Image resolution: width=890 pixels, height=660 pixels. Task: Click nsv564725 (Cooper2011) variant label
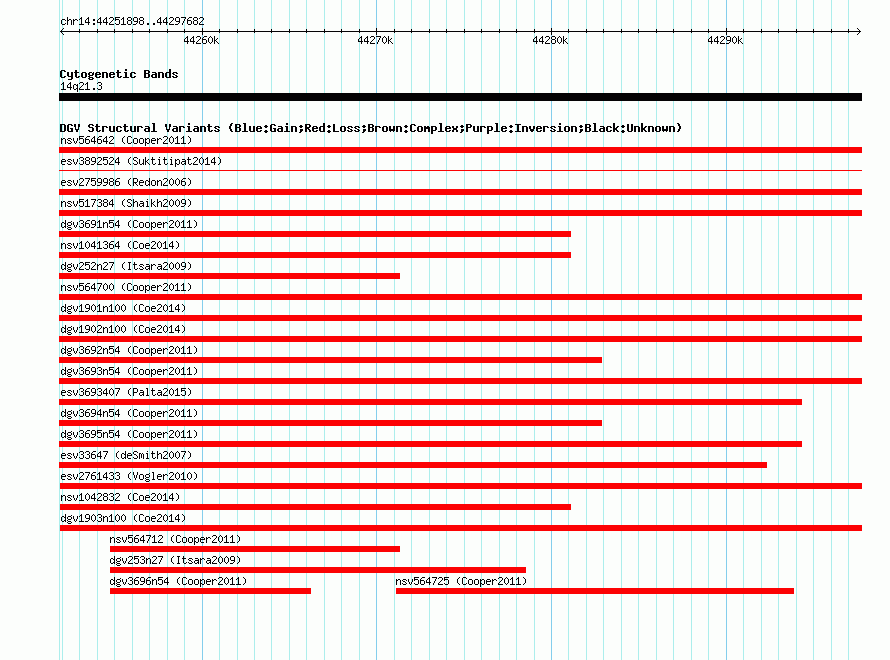[x=461, y=581]
